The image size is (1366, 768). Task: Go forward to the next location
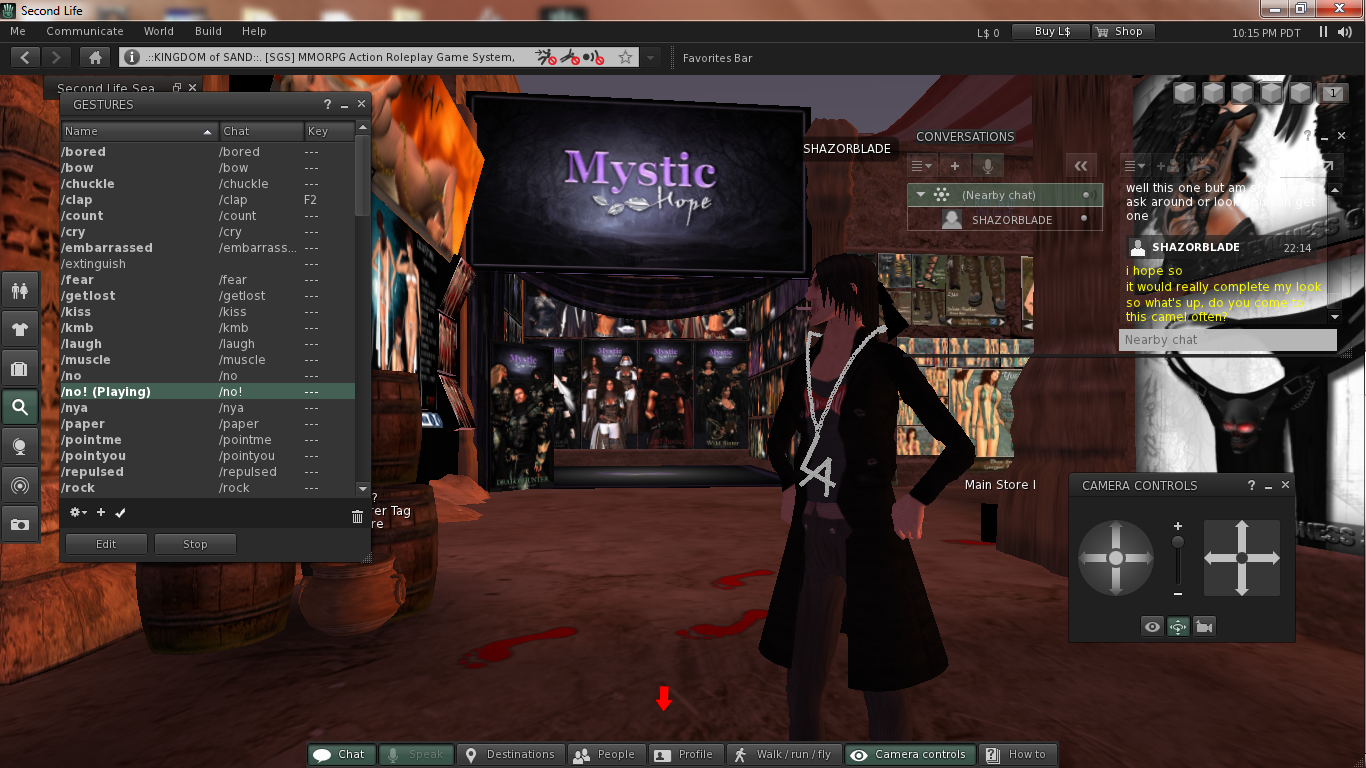point(56,58)
